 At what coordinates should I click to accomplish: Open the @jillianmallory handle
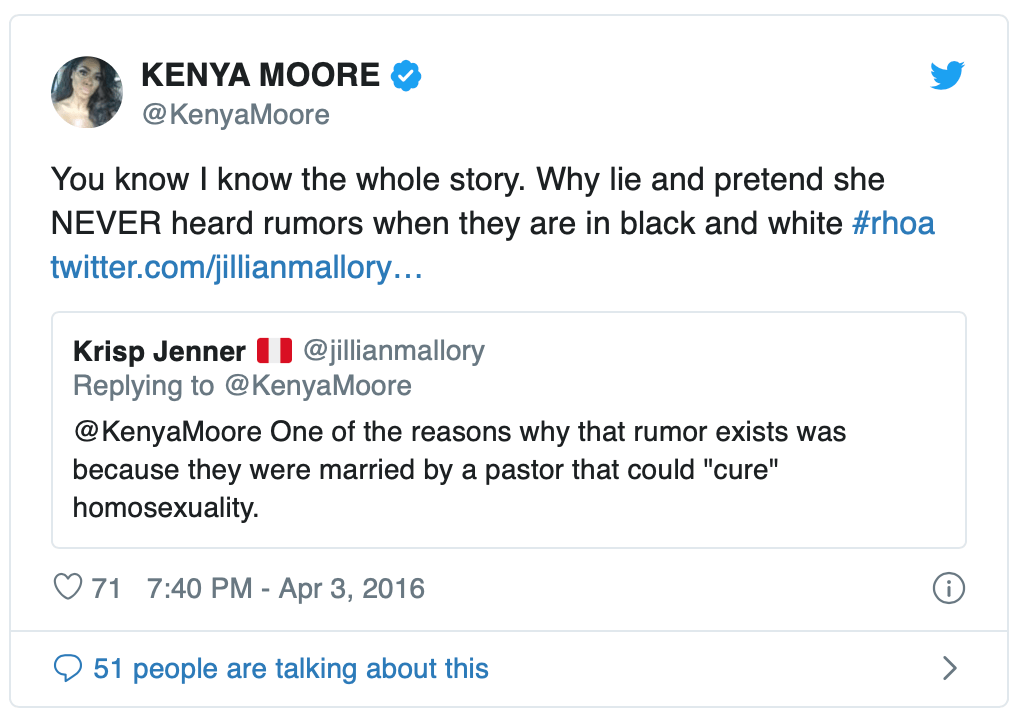[x=393, y=351]
